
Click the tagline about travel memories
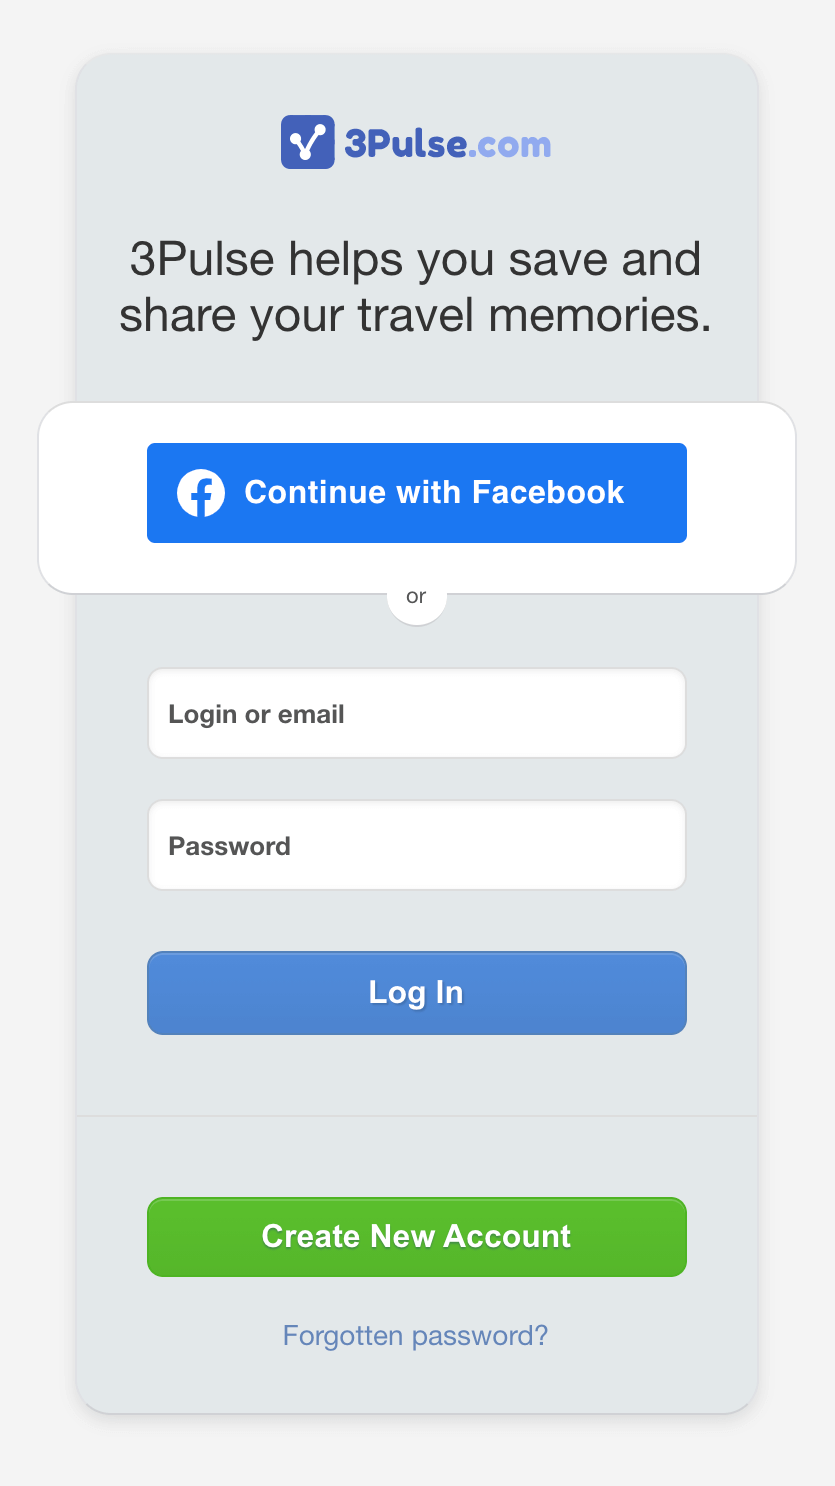click(416, 287)
